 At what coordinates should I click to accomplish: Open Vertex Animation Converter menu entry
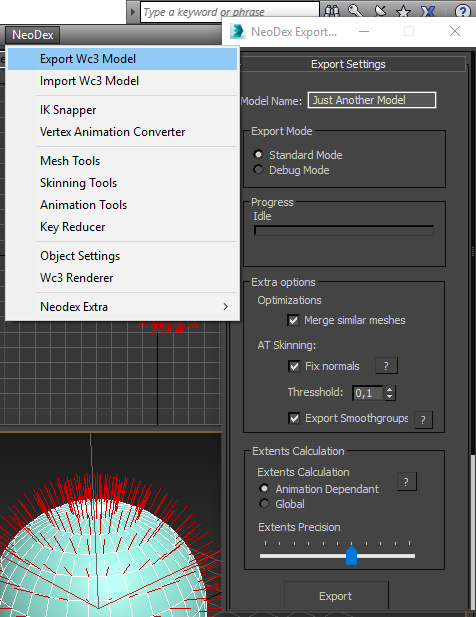click(x=122, y=132)
